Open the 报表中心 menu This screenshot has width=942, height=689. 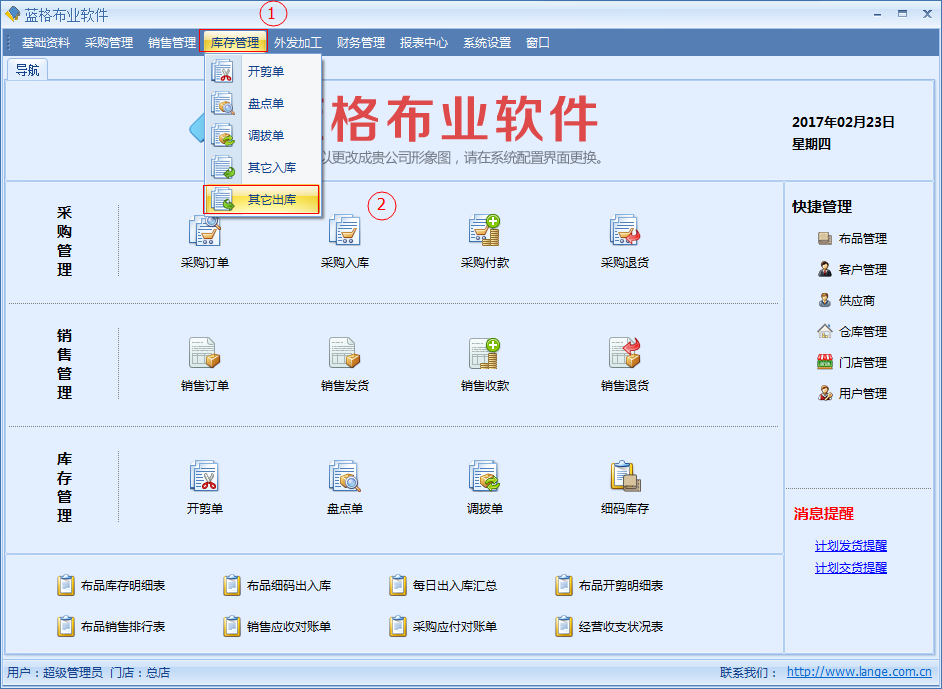pyautogui.click(x=424, y=43)
